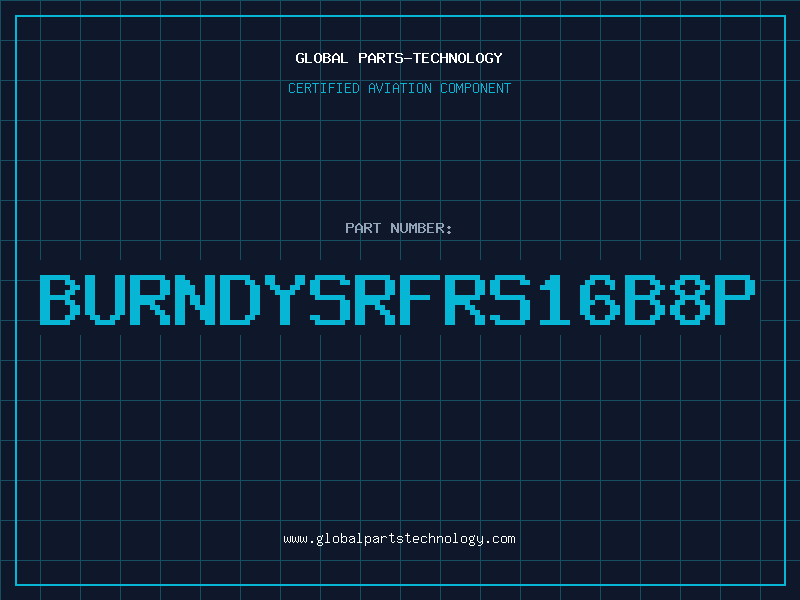
Task: Click the word NUMBER: in the label
Action: [421, 228]
